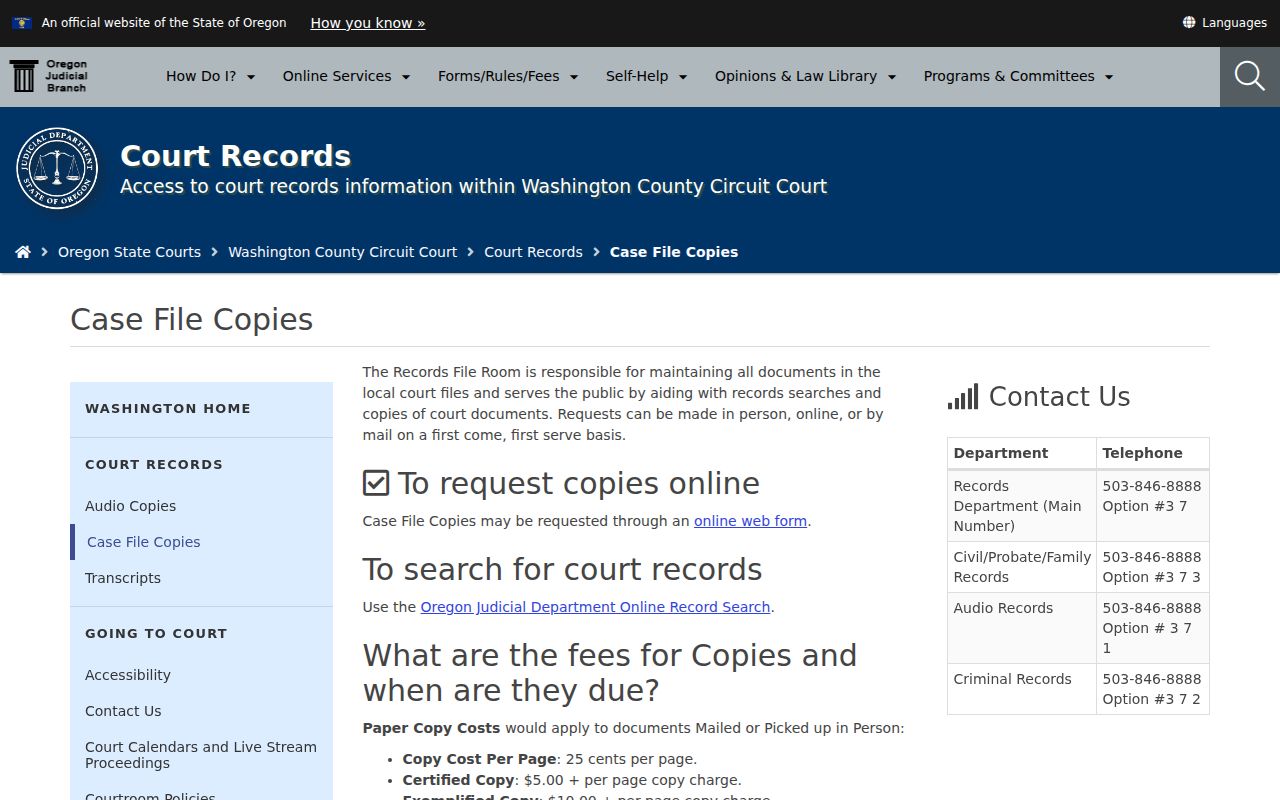Image resolution: width=1280 pixels, height=800 pixels.
Task: Expand the How Do I? menu
Action: tap(211, 76)
